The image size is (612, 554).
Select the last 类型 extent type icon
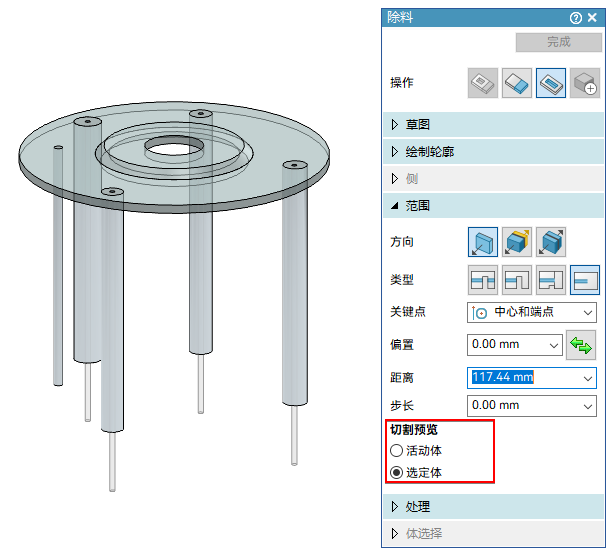(584, 281)
